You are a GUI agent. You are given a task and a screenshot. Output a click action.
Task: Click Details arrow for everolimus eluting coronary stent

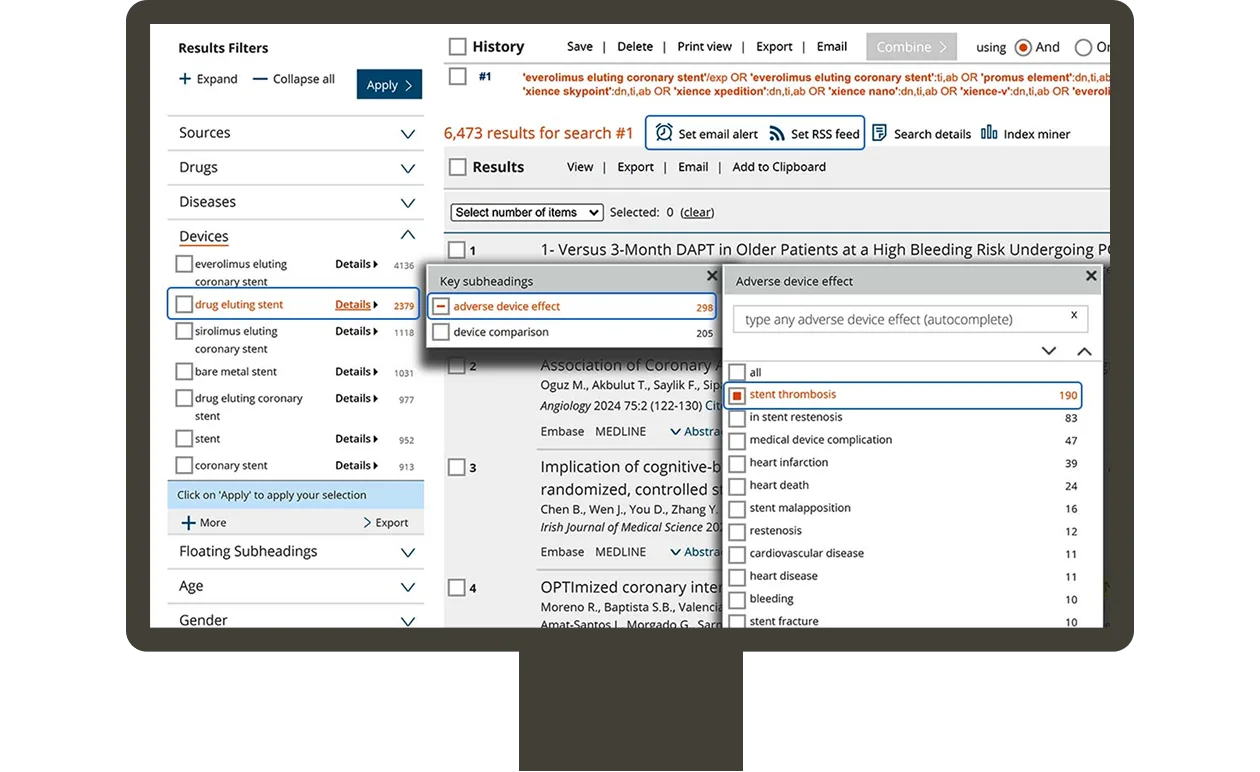pos(375,265)
